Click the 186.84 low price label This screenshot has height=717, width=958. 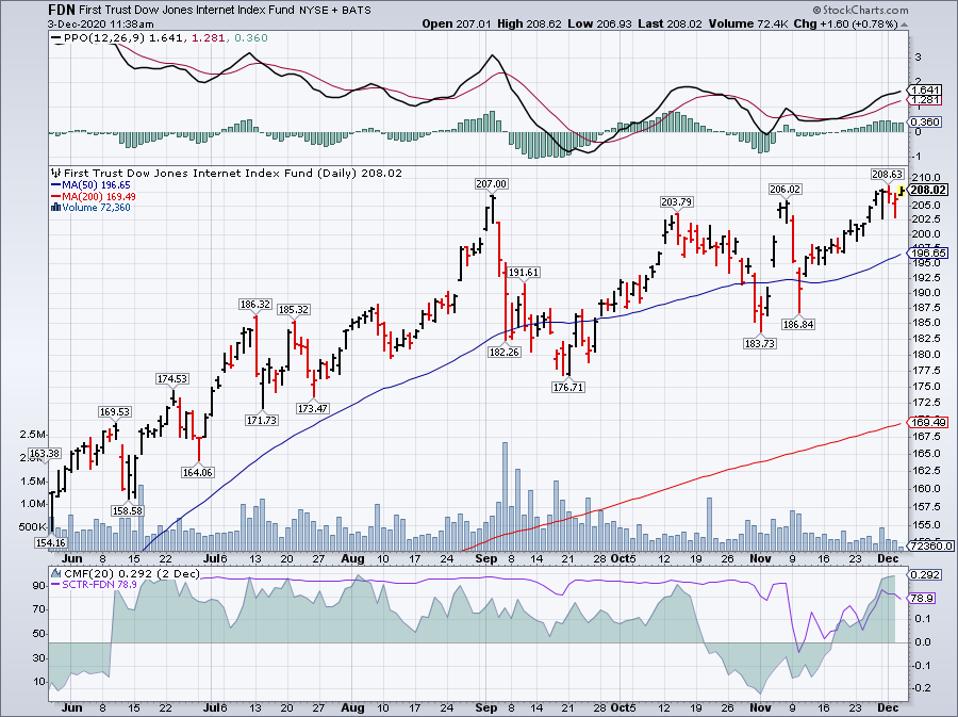point(799,325)
